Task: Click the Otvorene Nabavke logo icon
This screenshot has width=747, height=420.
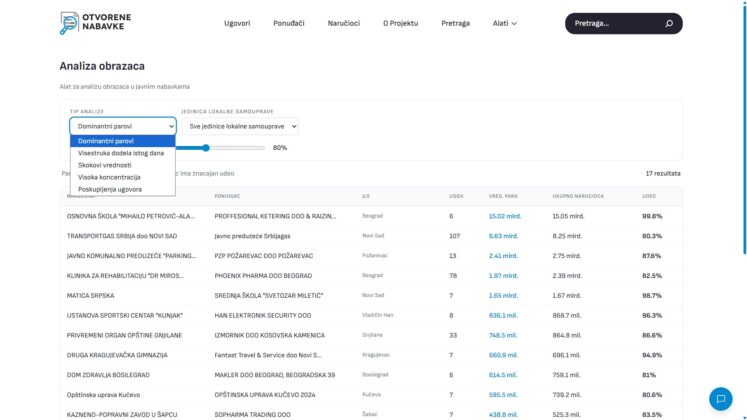Action: (69, 23)
